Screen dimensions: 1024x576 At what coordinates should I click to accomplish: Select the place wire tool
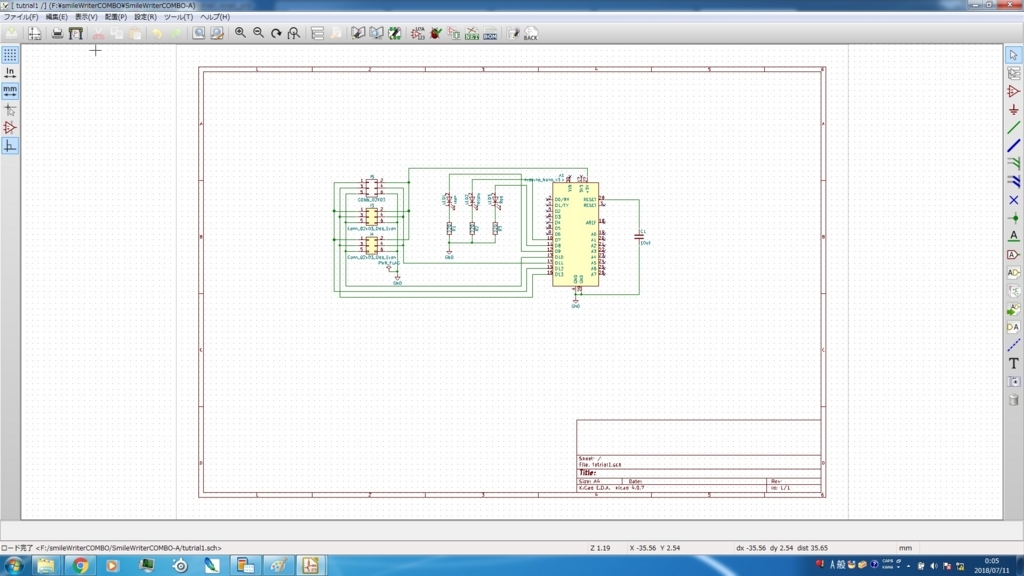tap(1014, 128)
